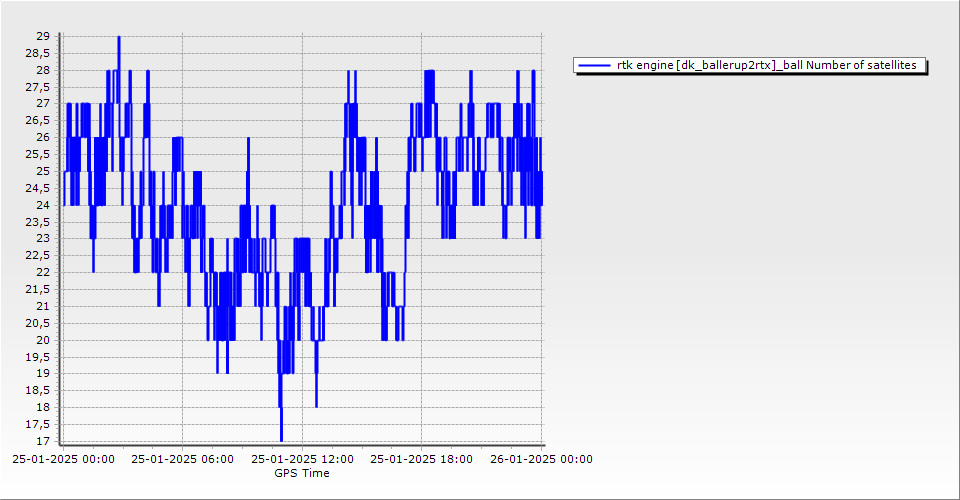Click the '25-01-2025 18:00' x-axis label
Screen dimensions: 960x500
[x=421, y=460]
